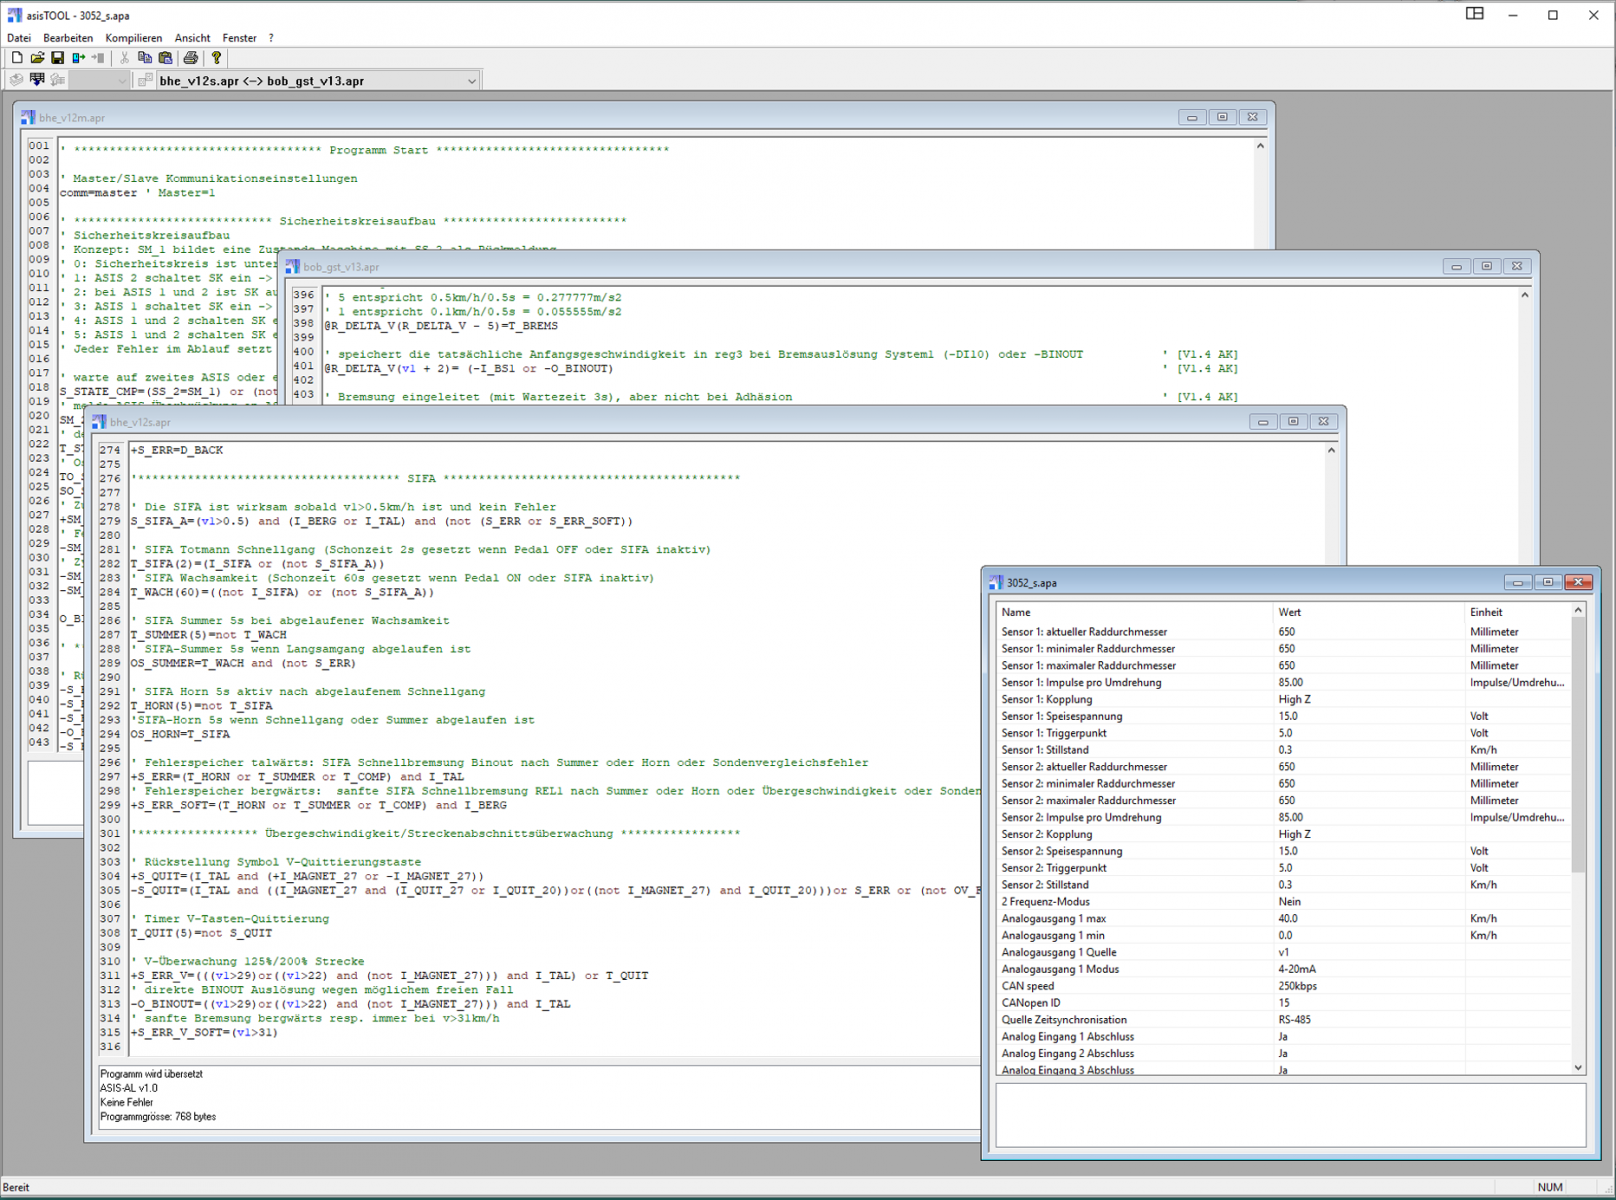Click the export-to-device icon with green arrow
The width and height of the screenshot is (1616, 1200).
78,58
